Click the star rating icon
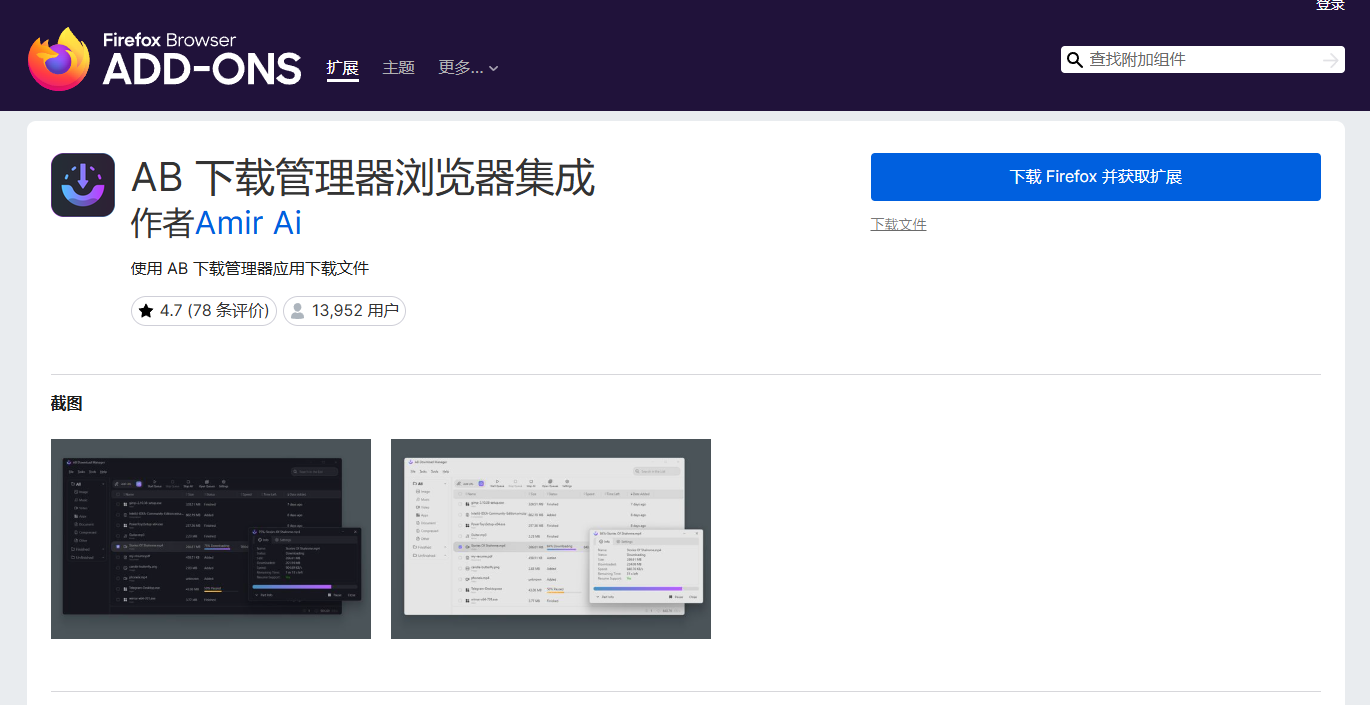 (x=146, y=311)
